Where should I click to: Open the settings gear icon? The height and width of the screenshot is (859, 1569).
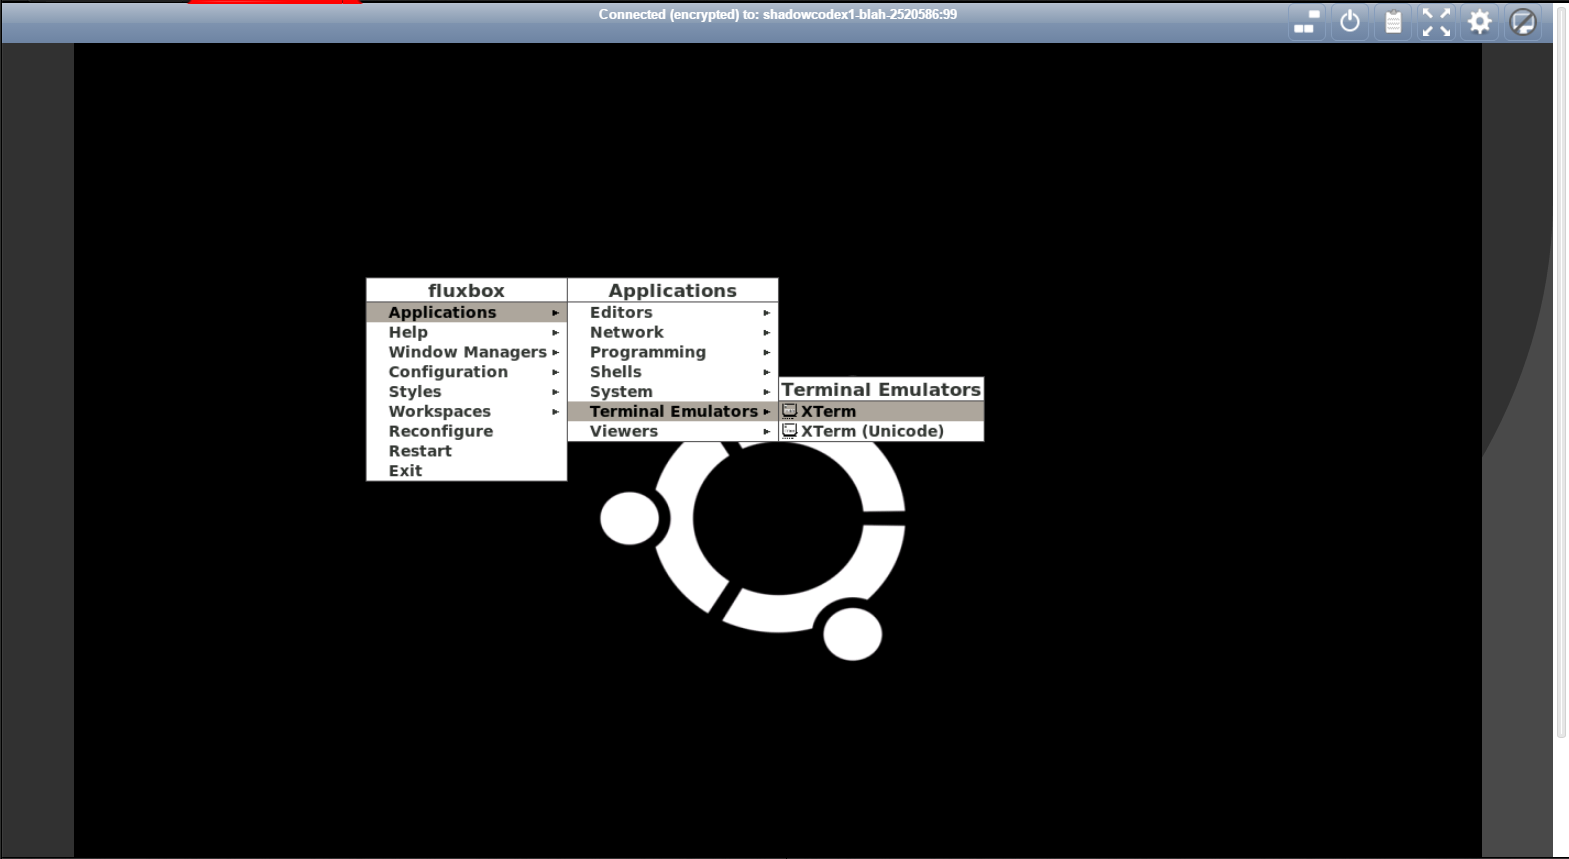pyautogui.click(x=1480, y=22)
